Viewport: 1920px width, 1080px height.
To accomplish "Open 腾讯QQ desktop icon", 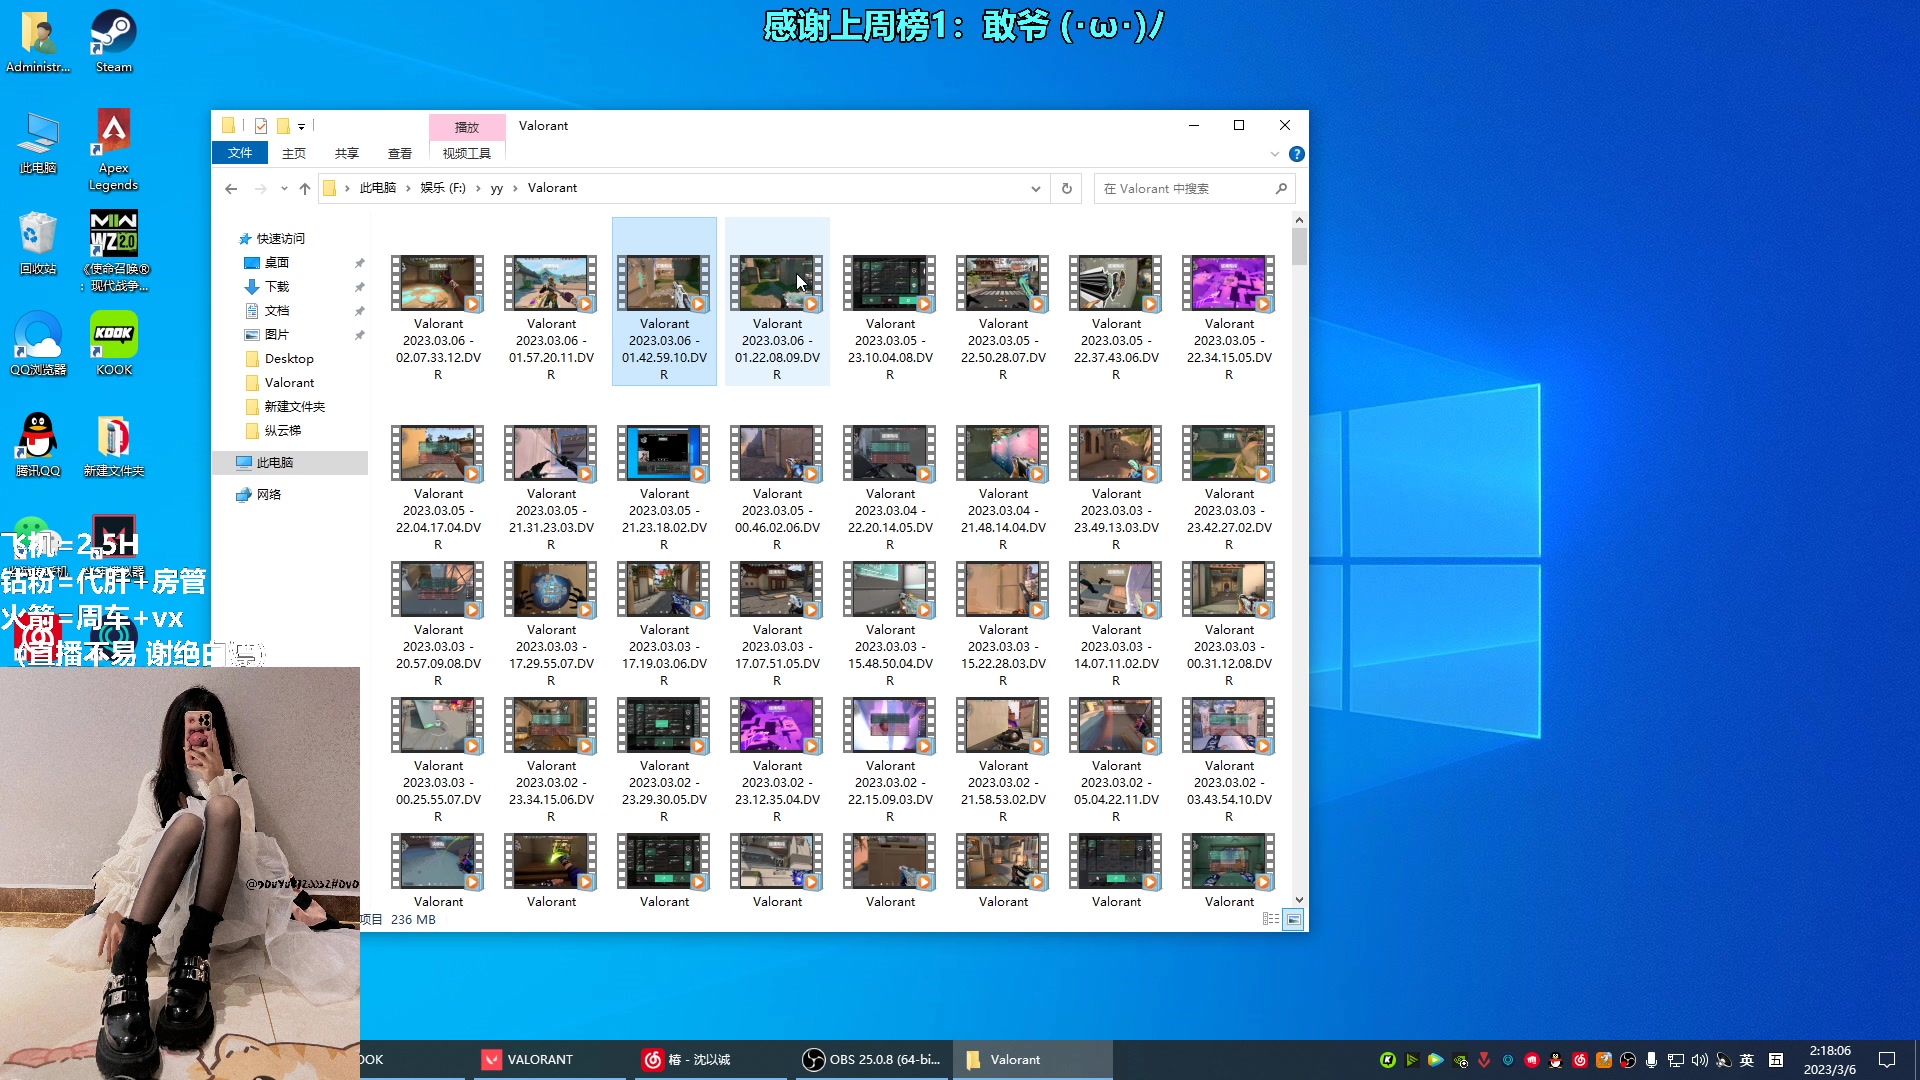I will (38, 445).
